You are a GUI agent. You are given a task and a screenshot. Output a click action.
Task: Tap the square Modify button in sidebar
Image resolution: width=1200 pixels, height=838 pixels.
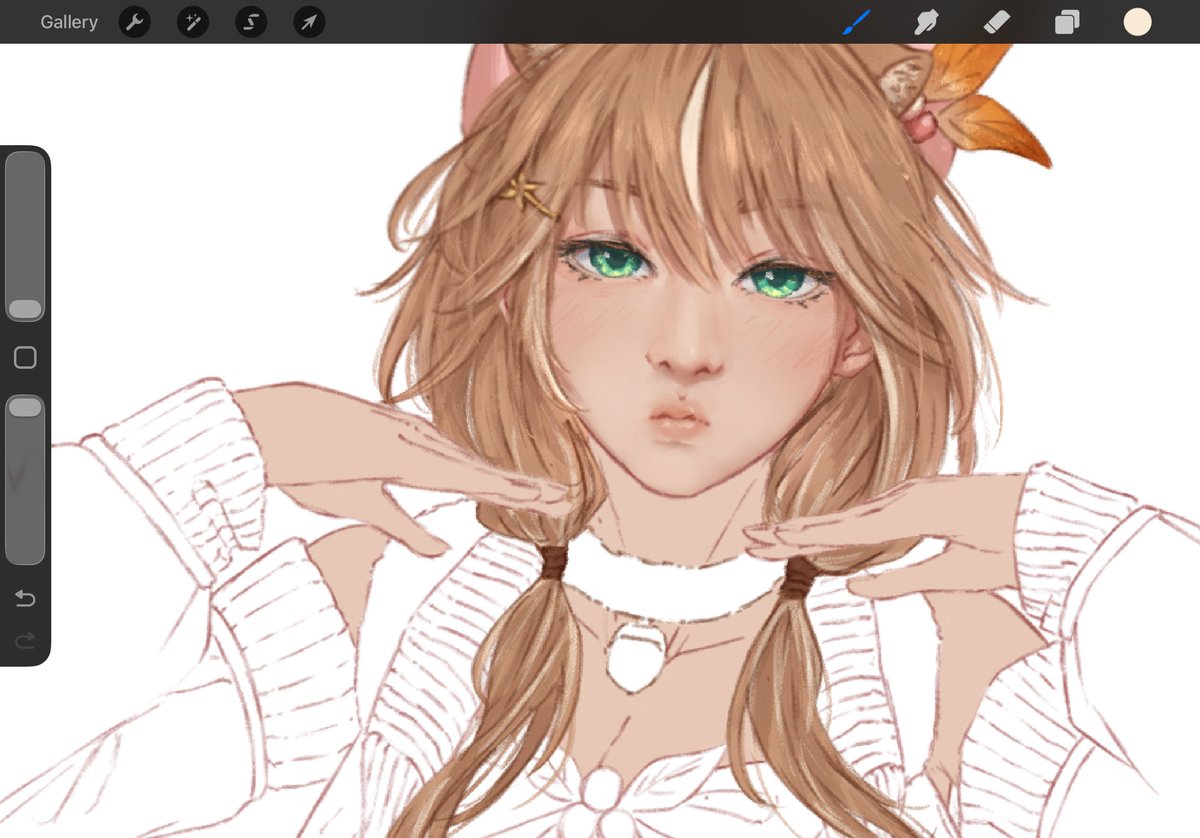tap(25, 358)
